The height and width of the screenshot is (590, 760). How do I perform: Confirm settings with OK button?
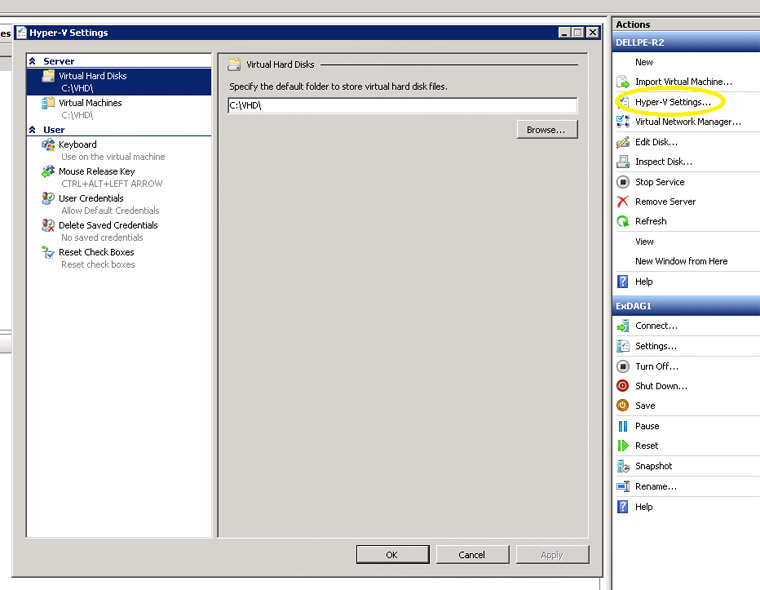click(392, 555)
